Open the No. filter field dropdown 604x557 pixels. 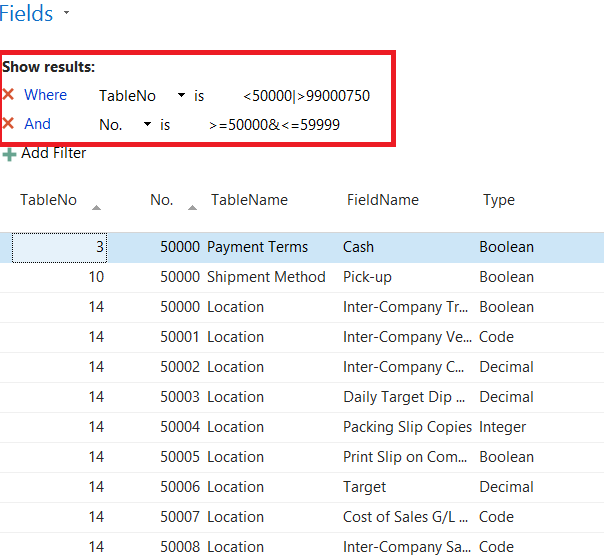147,124
